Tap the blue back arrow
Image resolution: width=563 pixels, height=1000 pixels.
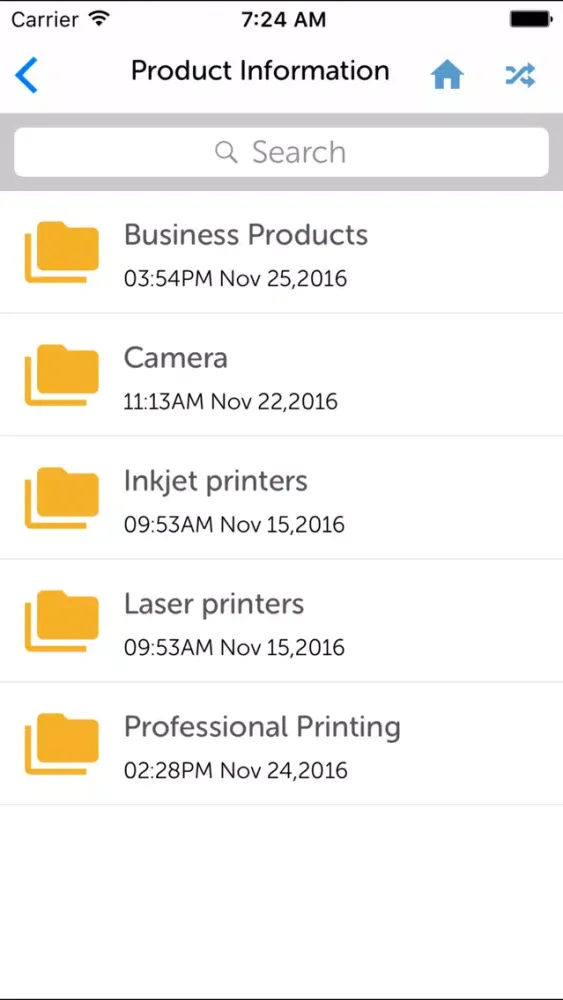click(26, 75)
